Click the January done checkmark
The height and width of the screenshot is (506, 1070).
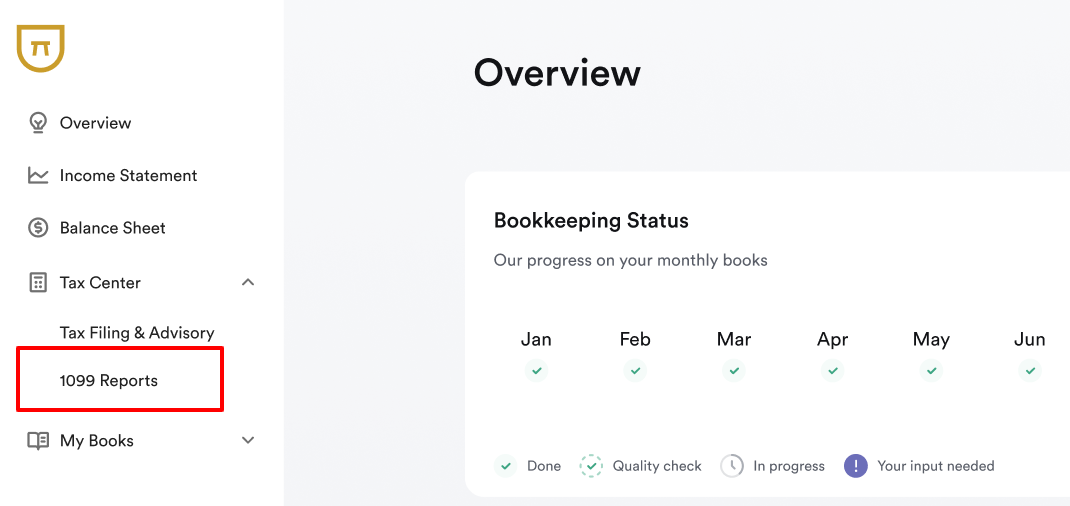[x=536, y=371]
